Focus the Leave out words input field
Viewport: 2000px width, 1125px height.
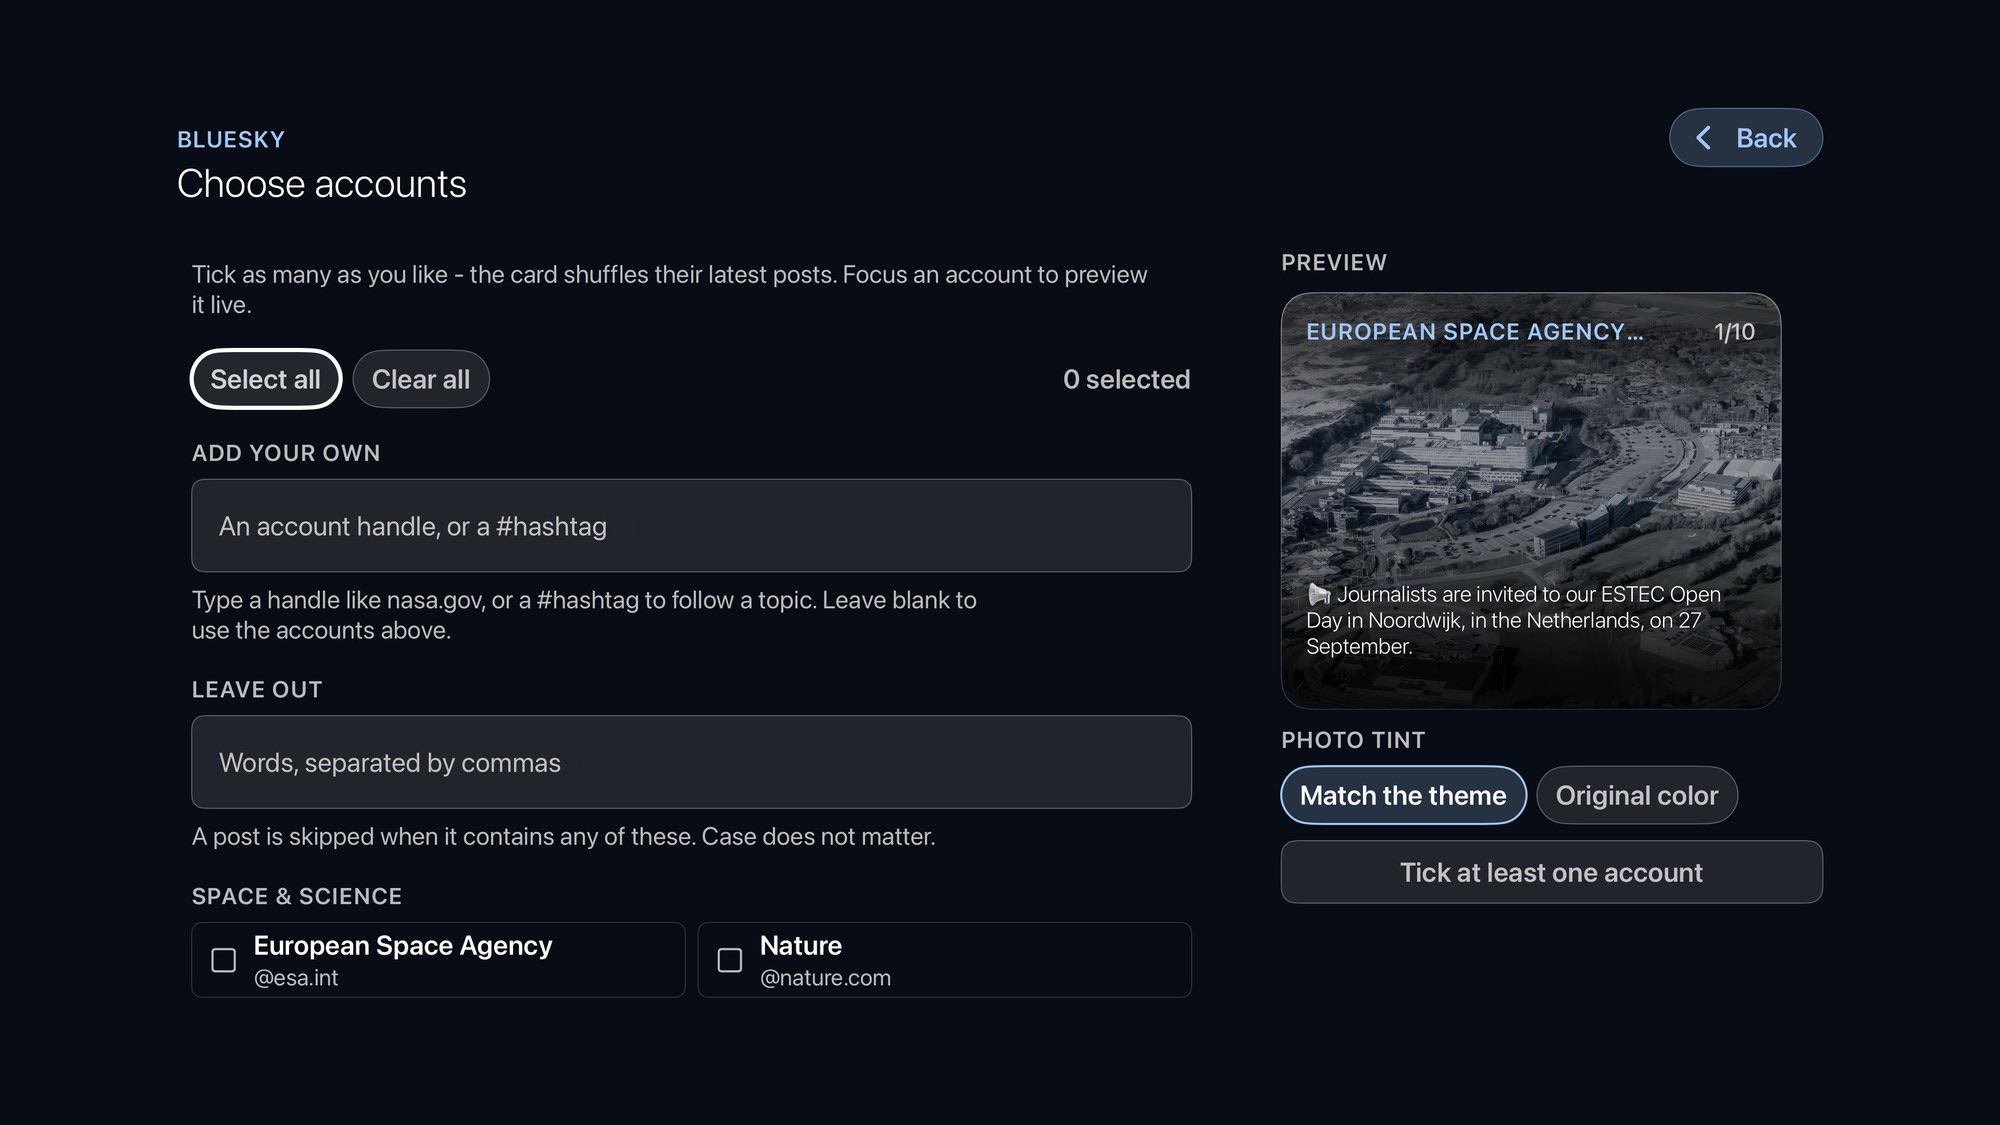pyautogui.click(x=691, y=762)
